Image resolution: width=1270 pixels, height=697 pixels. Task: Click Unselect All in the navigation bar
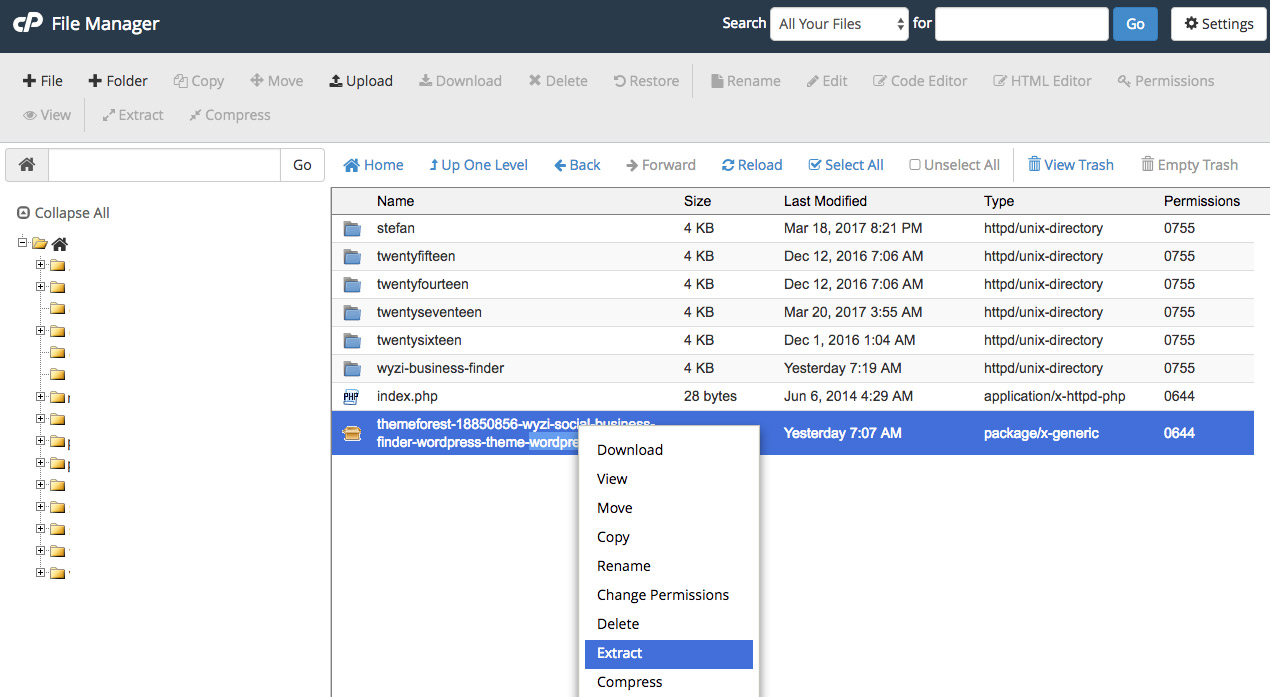954,165
